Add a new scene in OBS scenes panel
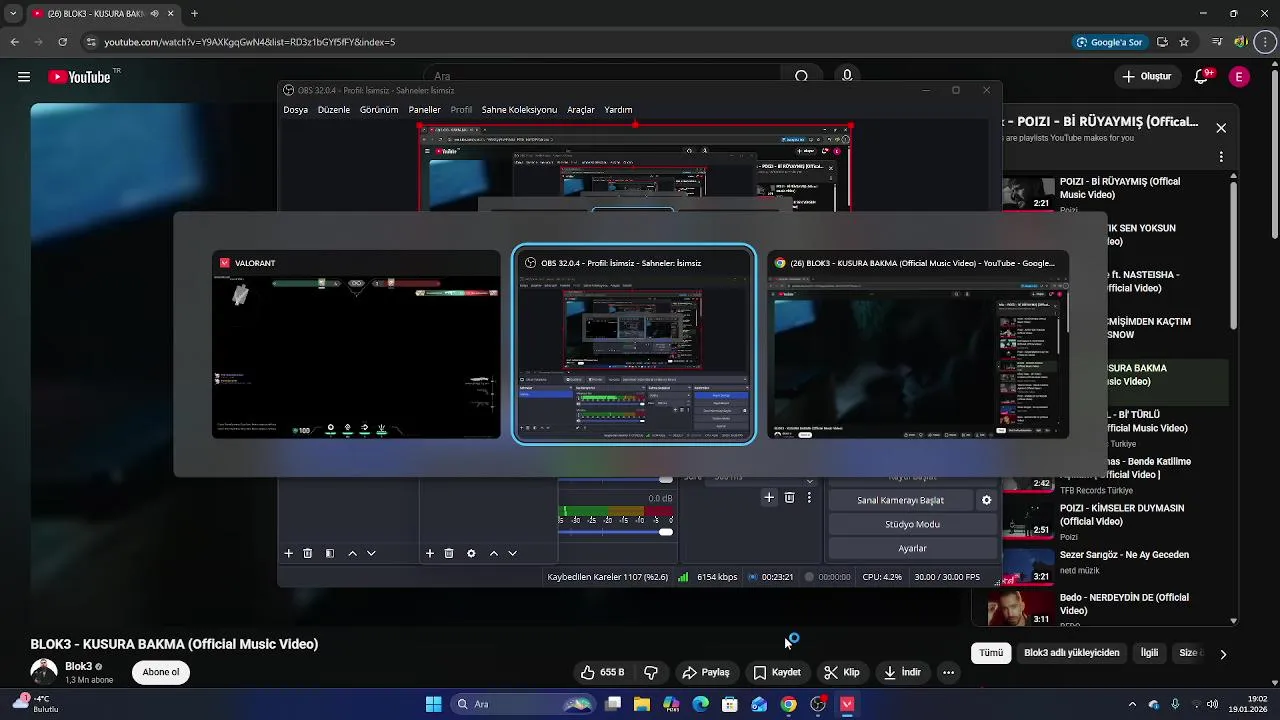The height and width of the screenshot is (720, 1280). point(288,553)
